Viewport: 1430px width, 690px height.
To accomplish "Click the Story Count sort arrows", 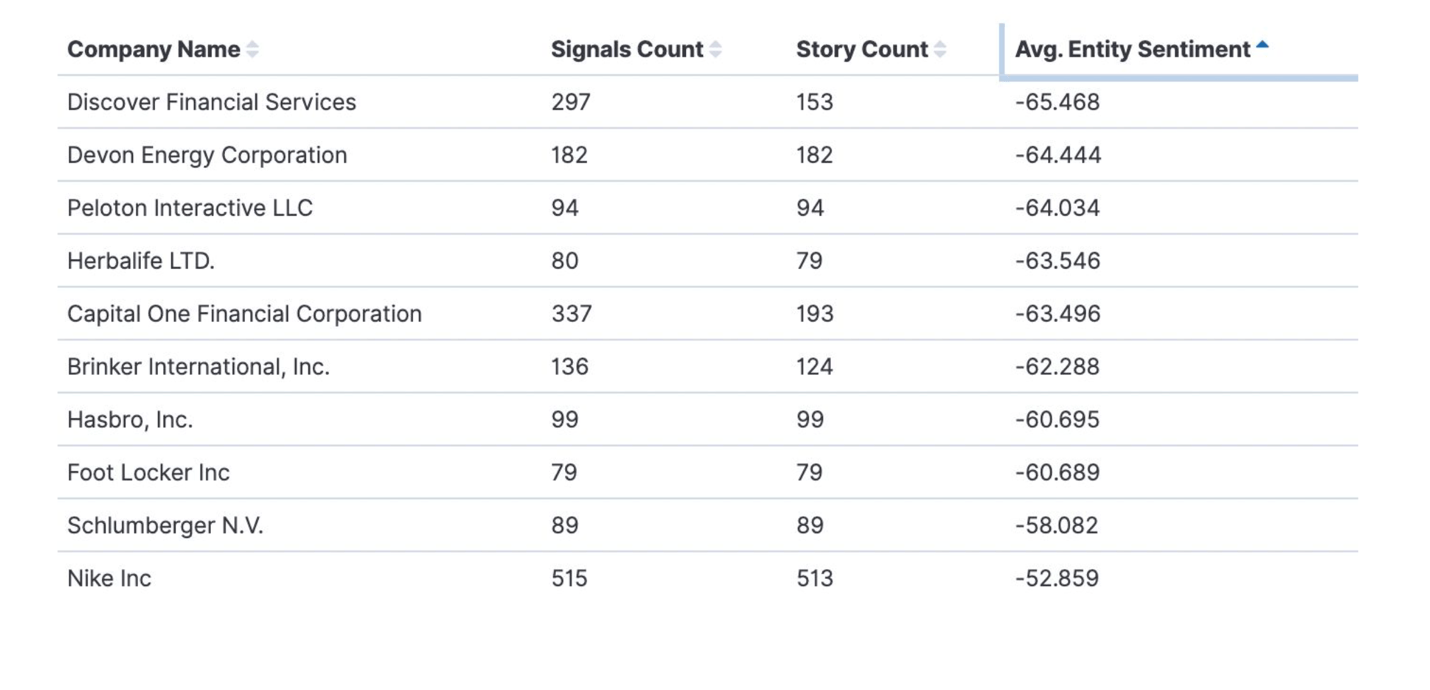I will [x=940, y=49].
